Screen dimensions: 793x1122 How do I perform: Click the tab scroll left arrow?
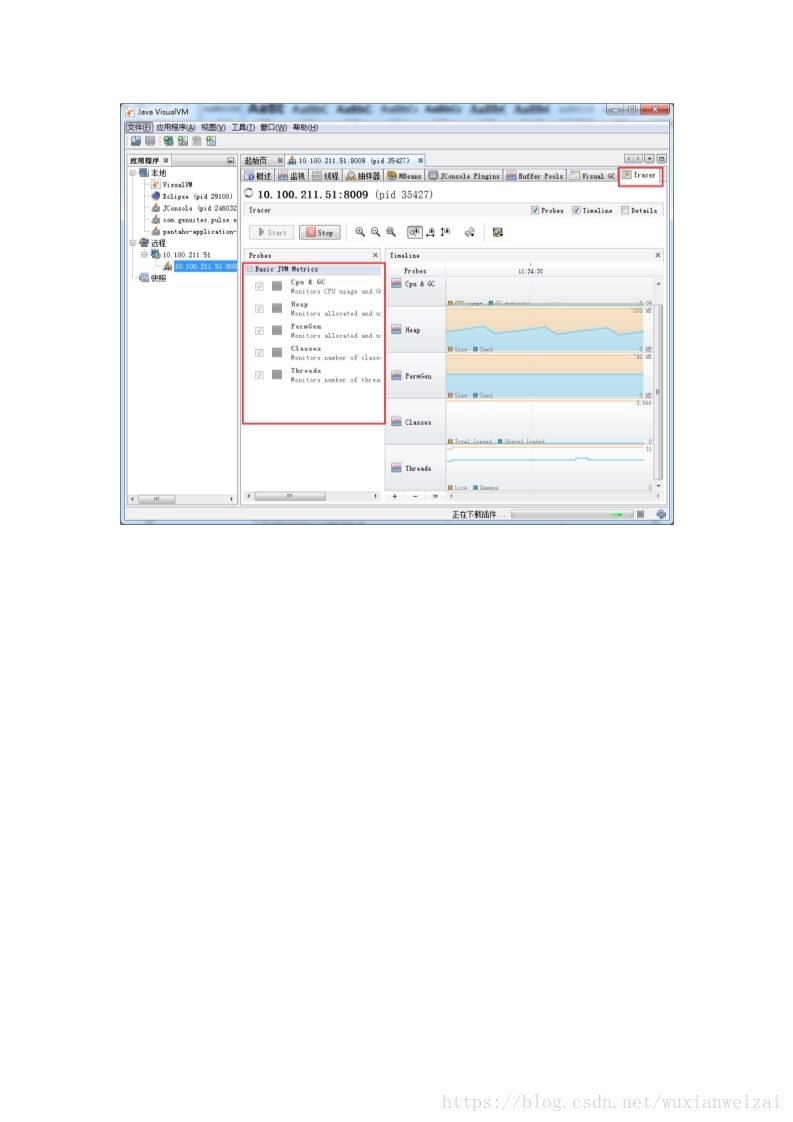629,158
